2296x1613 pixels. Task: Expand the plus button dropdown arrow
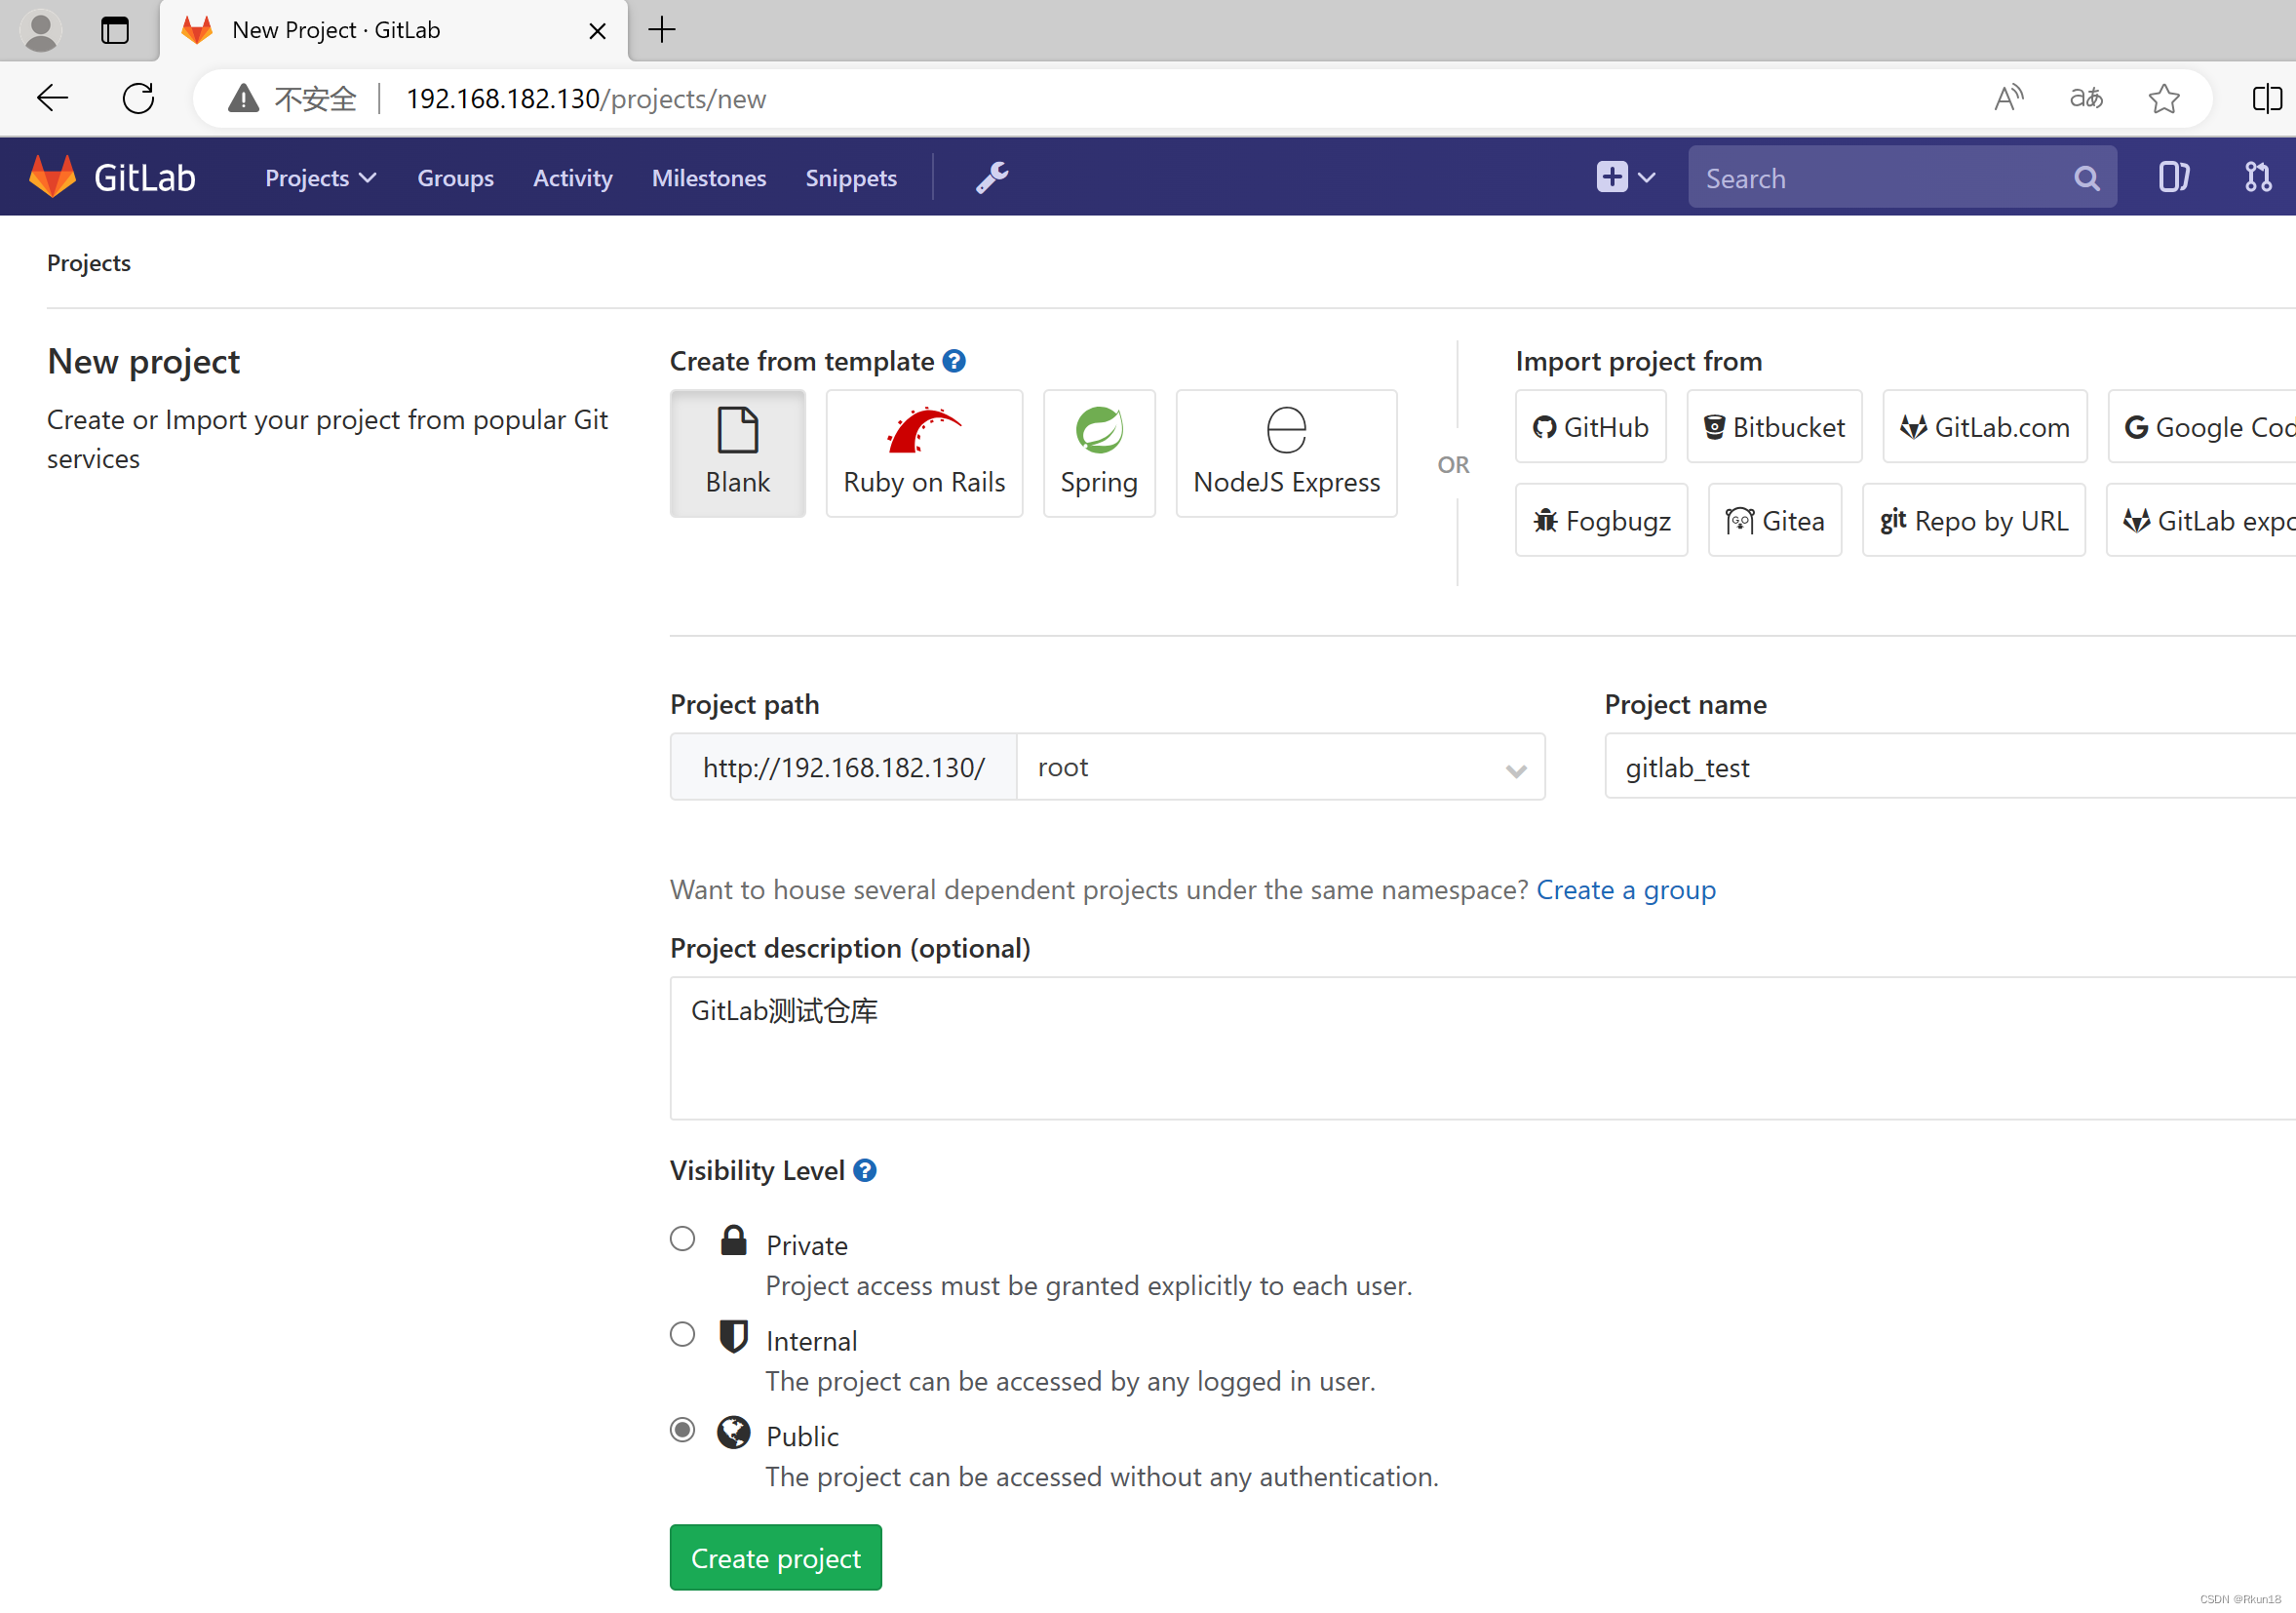click(1646, 175)
